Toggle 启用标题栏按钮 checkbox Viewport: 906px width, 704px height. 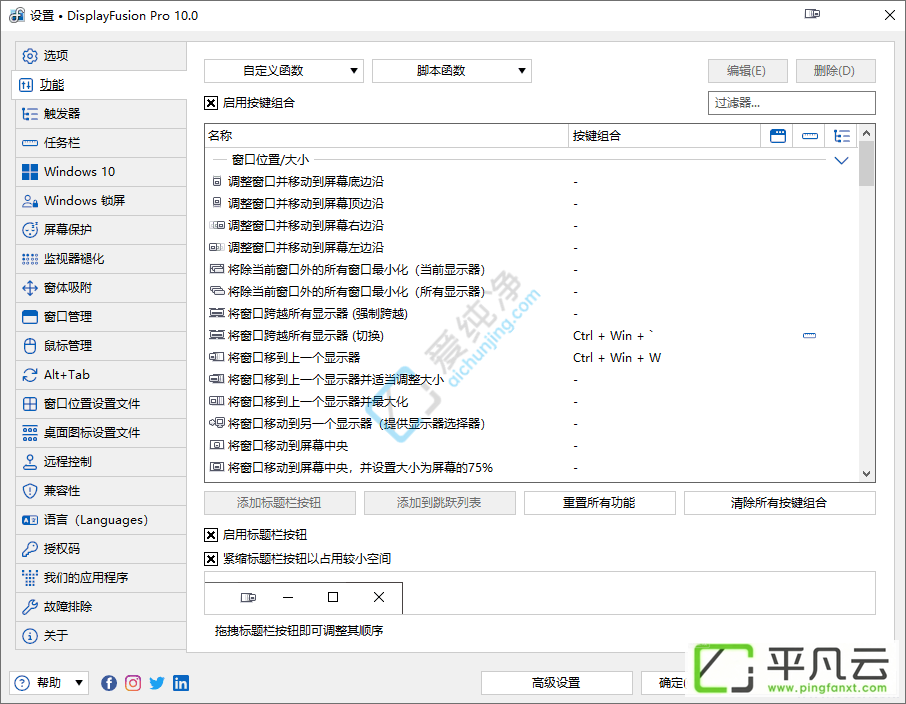[211, 535]
